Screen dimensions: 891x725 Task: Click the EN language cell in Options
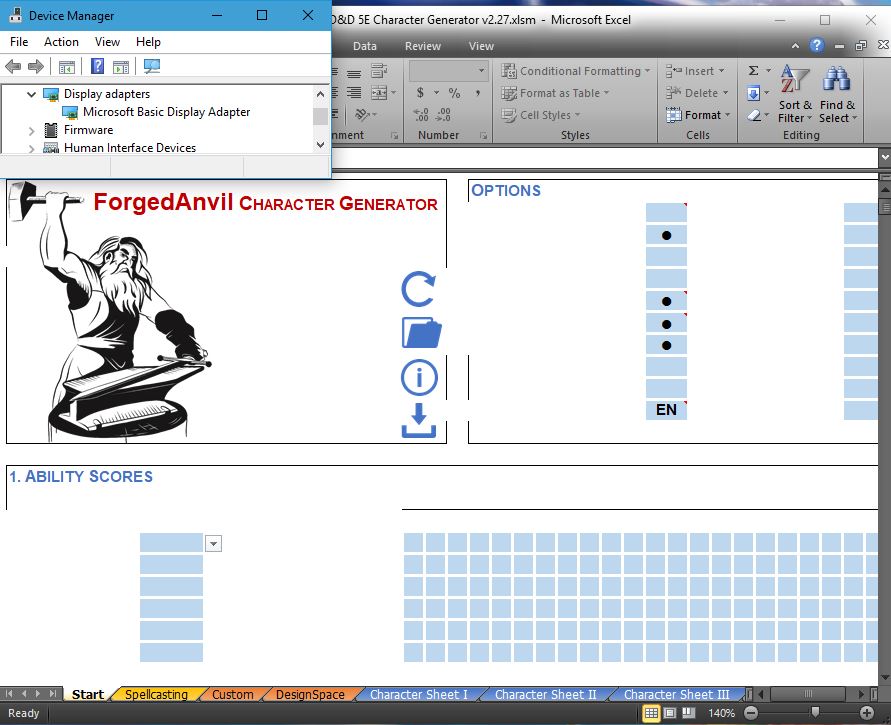667,410
